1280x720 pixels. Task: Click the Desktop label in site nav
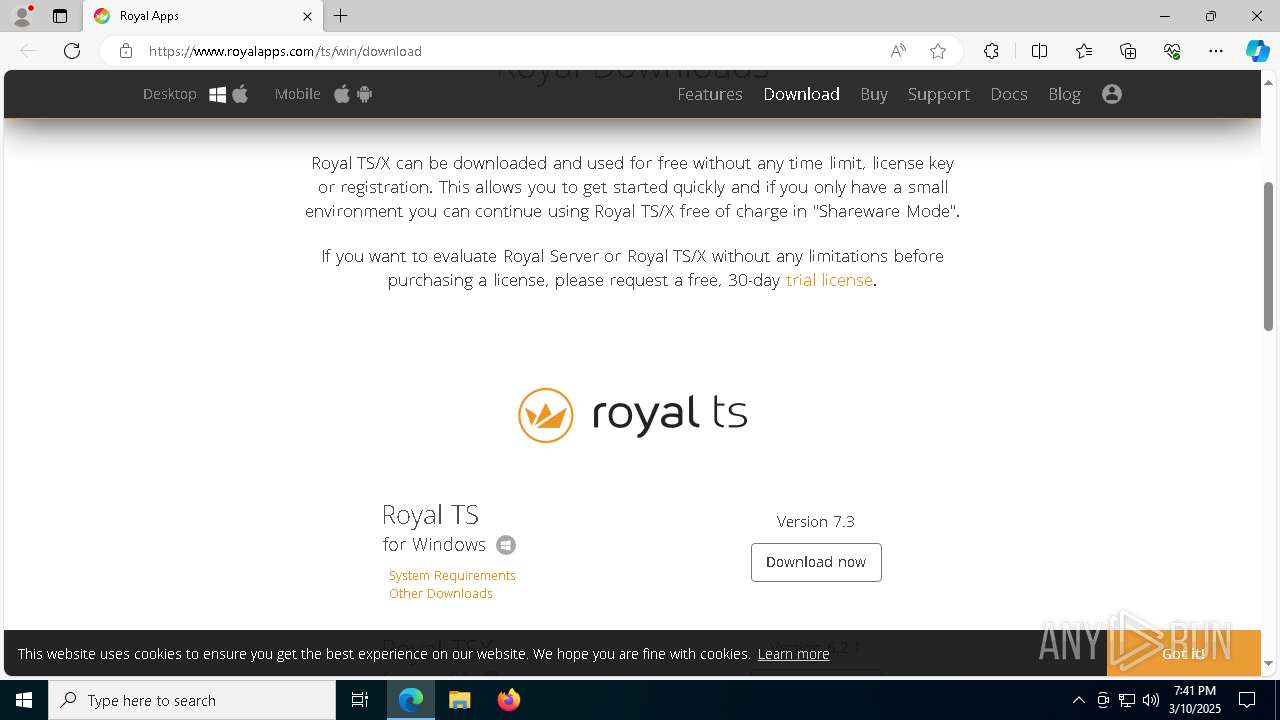pyautogui.click(x=170, y=94)
